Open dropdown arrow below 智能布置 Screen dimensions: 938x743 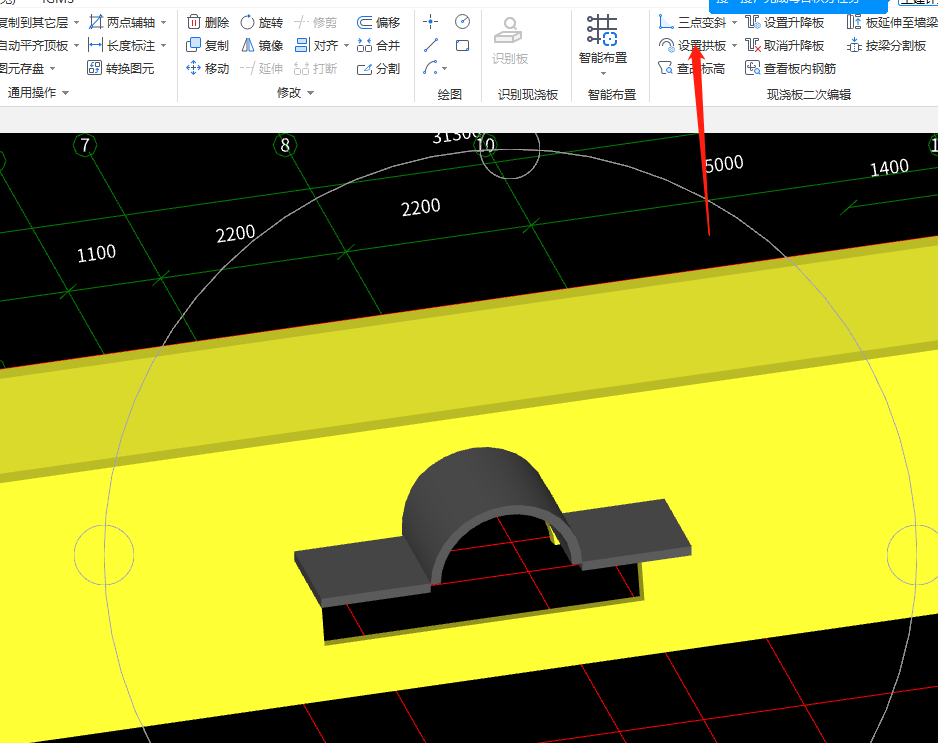coord(603,74)
